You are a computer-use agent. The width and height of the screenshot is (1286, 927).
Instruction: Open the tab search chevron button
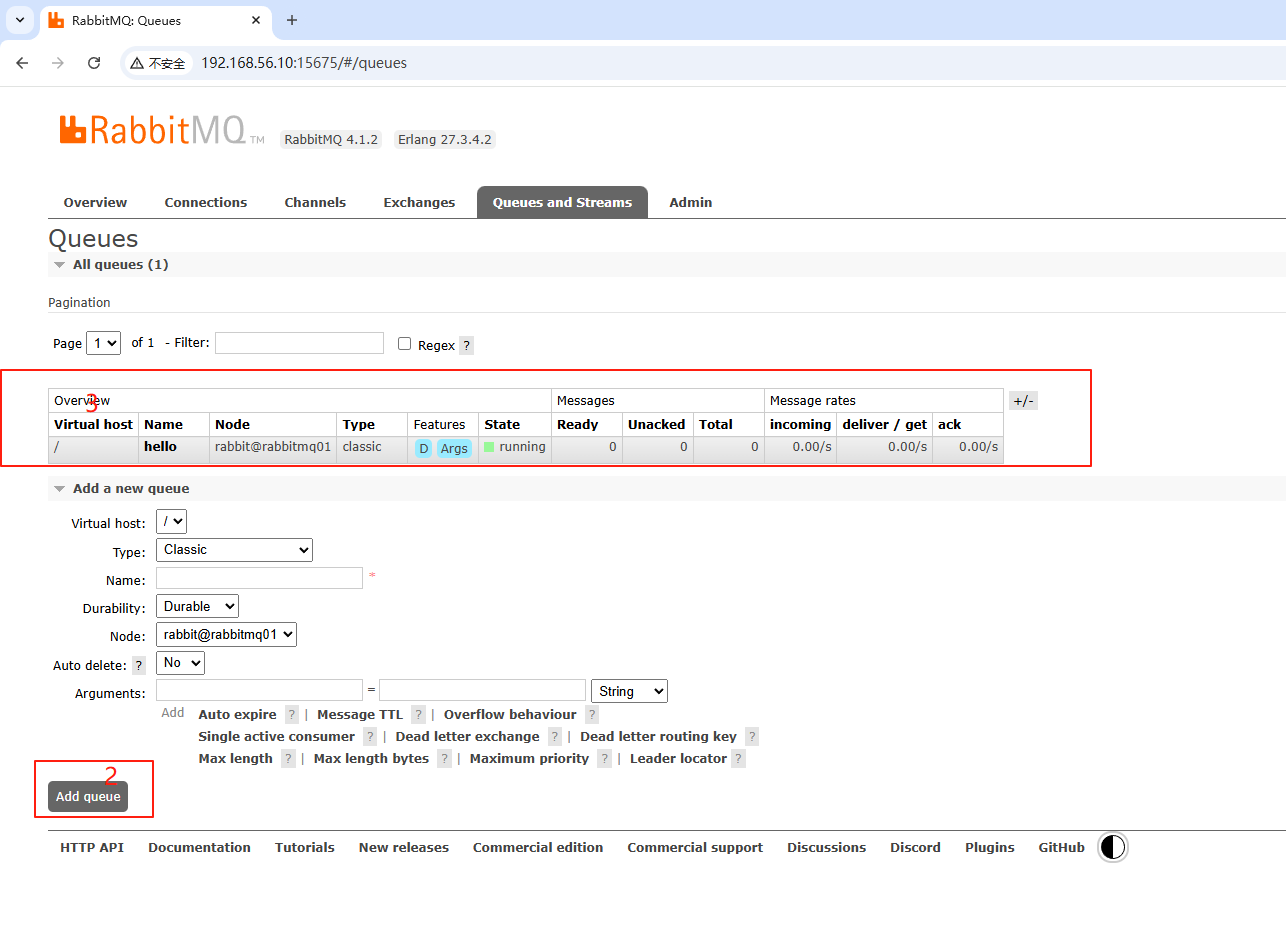click(x=19, y=20)
